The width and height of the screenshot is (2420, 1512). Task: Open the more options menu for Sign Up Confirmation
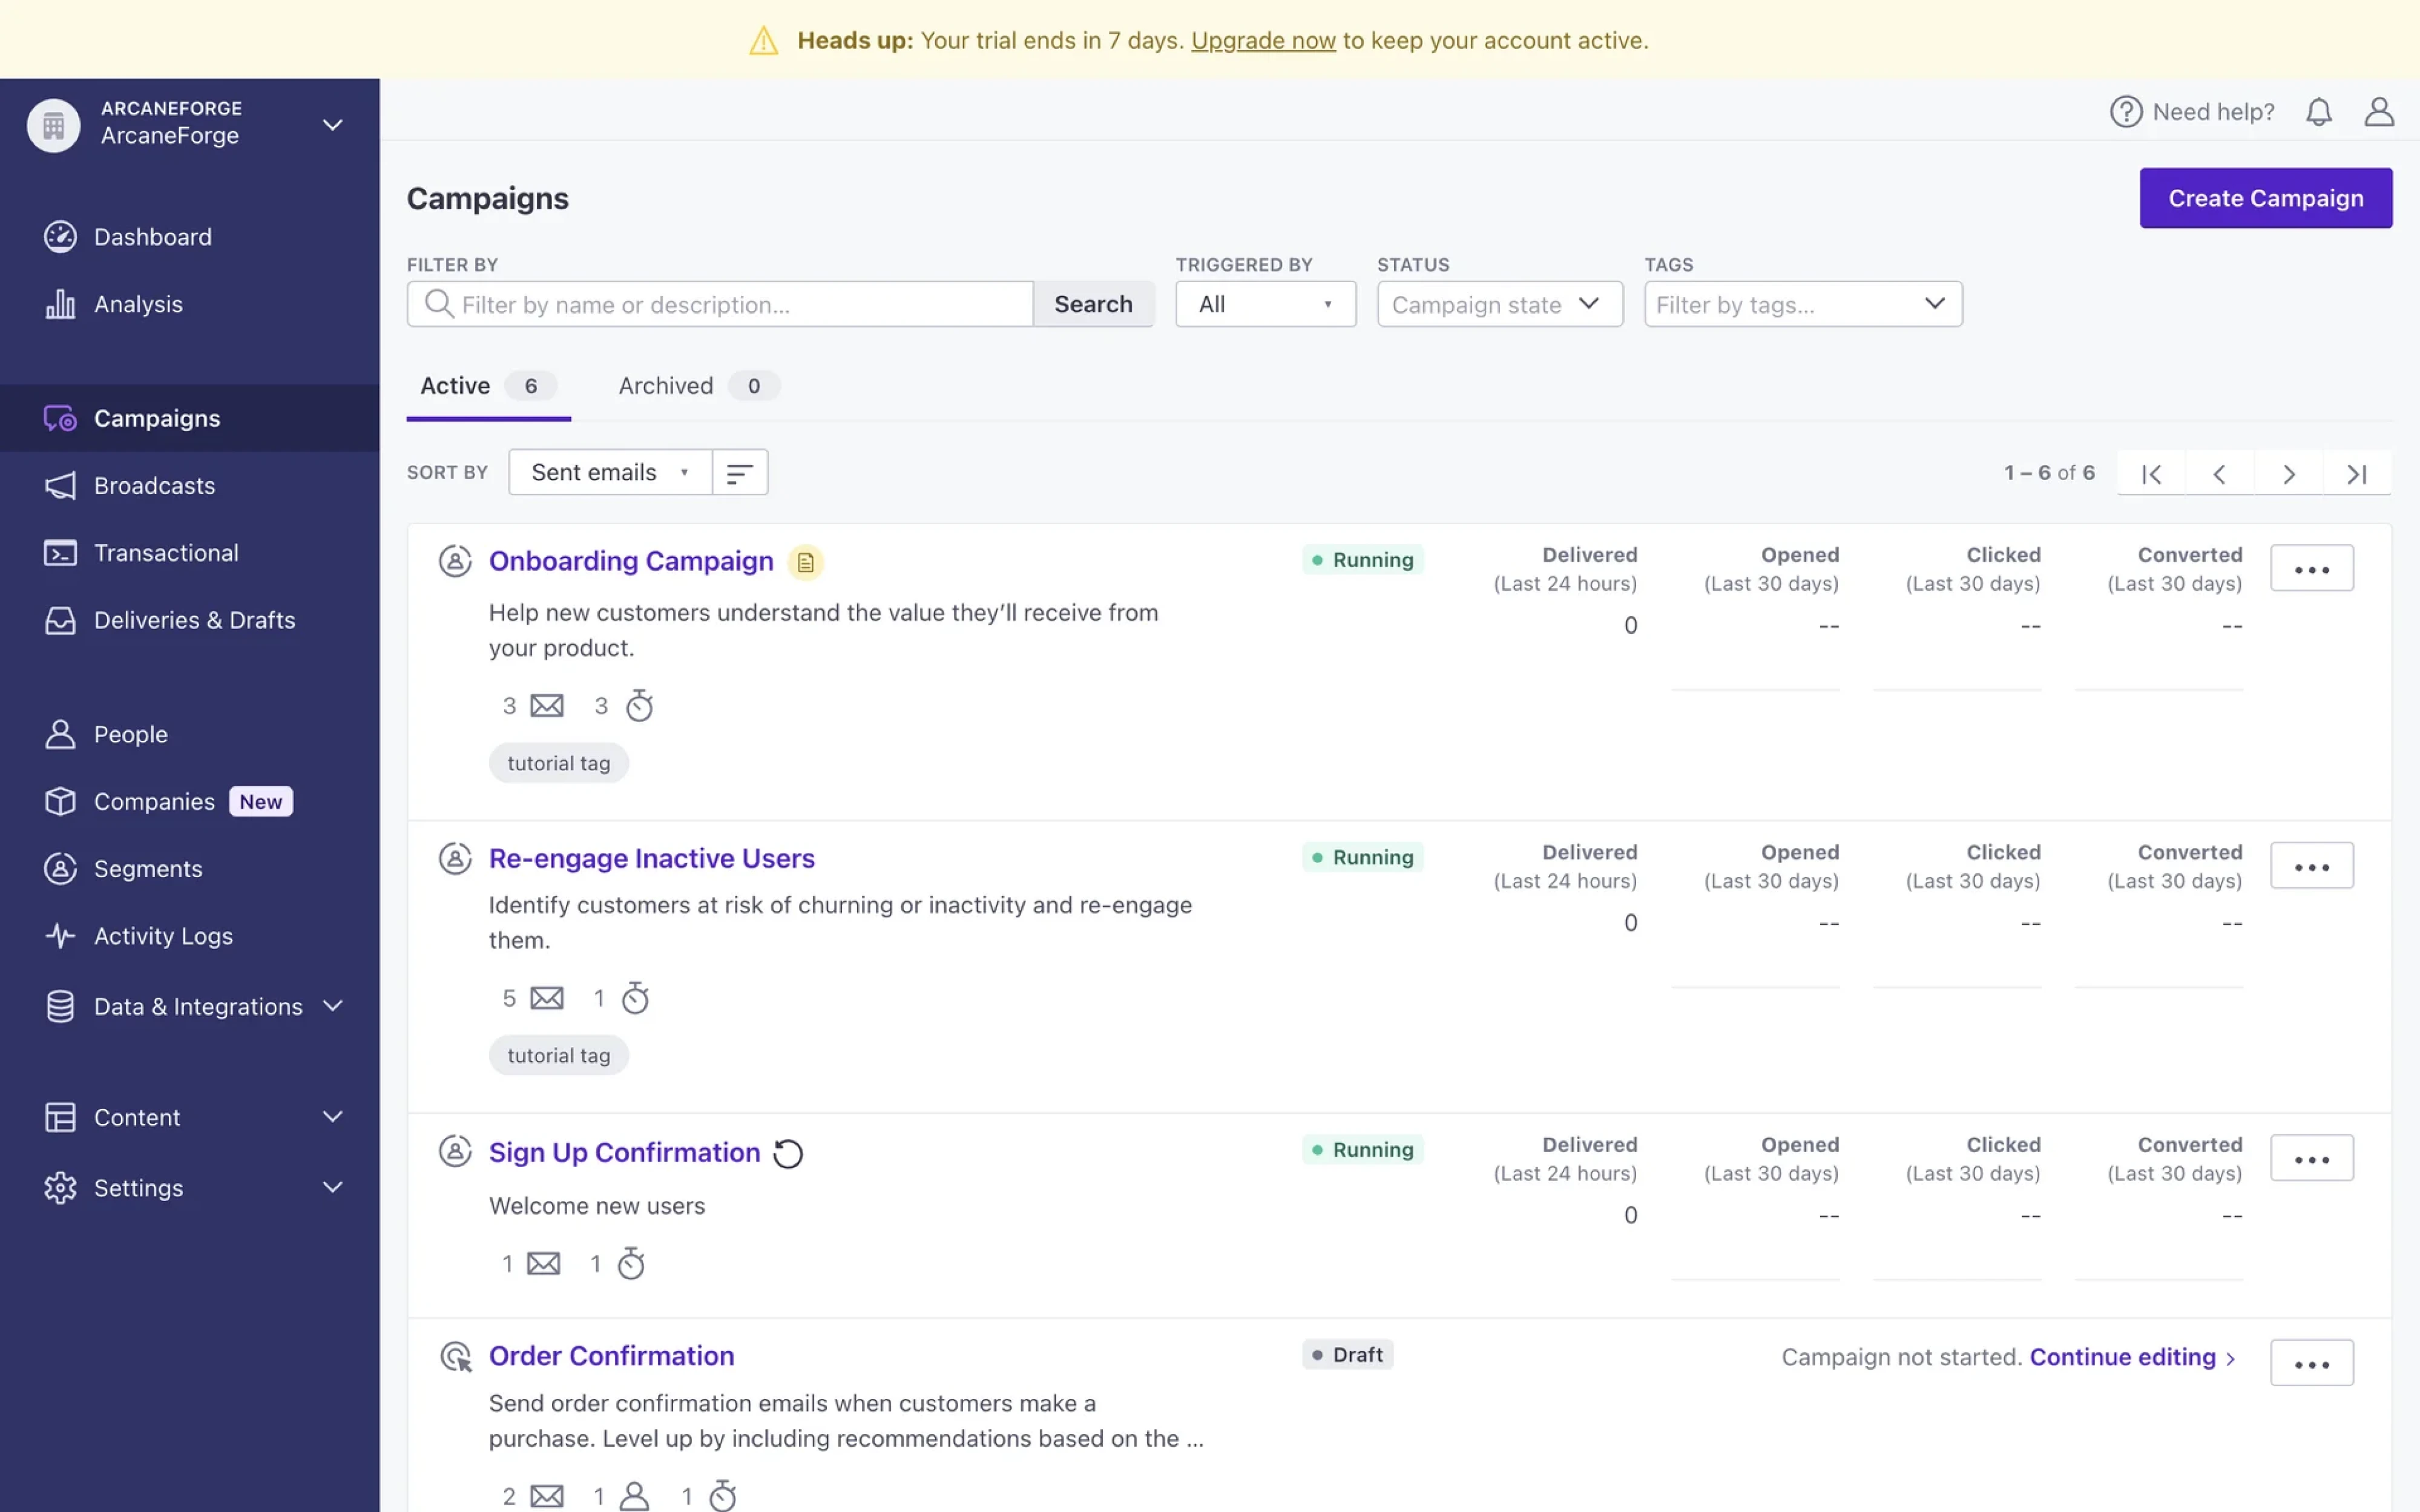(x=2311, y=1159)
